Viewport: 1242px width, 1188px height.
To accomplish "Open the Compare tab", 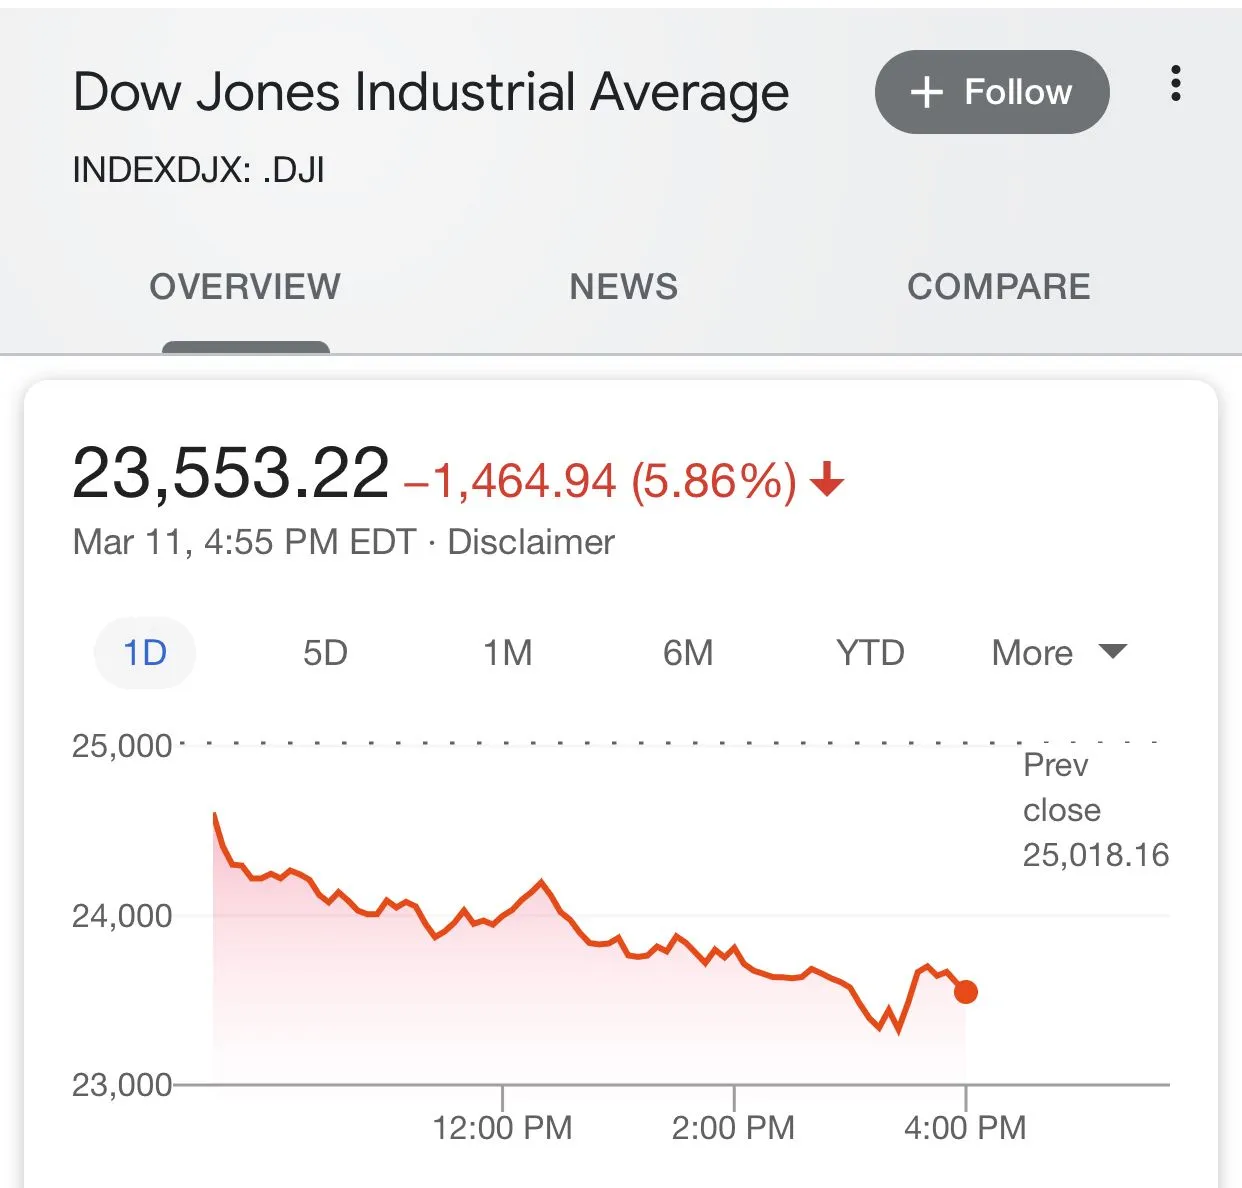I will point(998,287).
